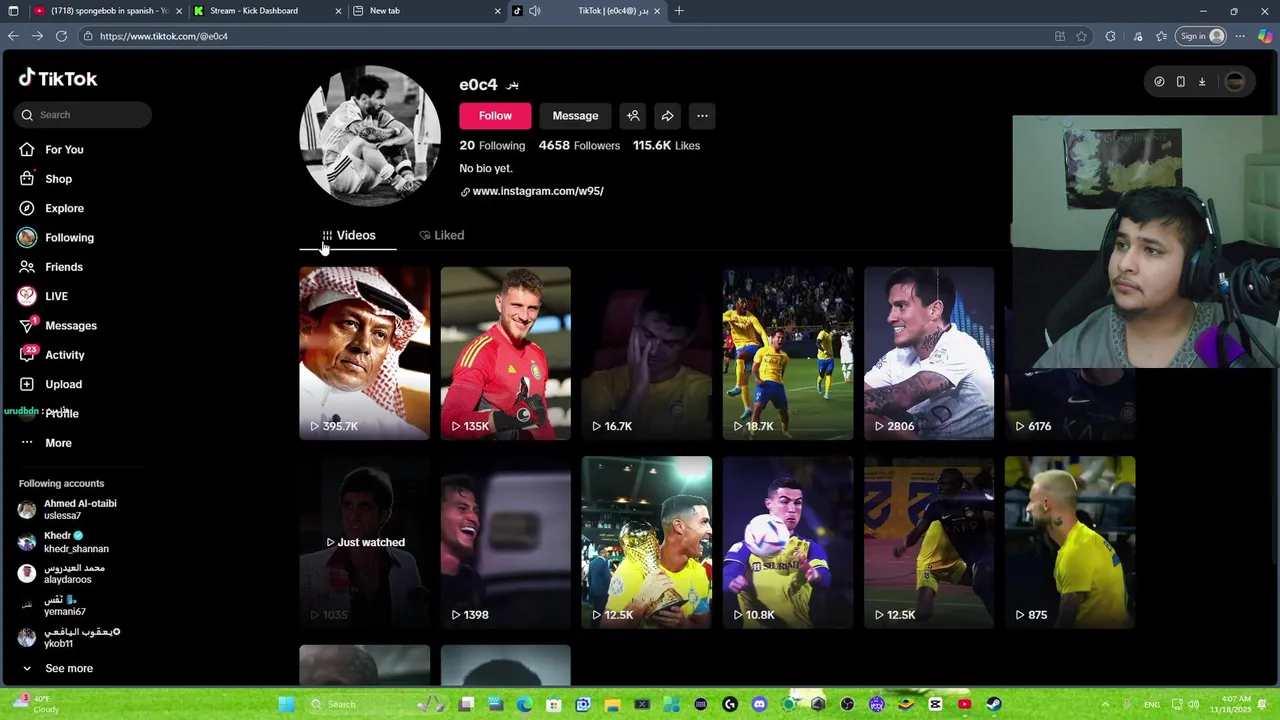The width and height of the screenshot is (1280, 720).
Task: Open the video with 875 views
Action: [1070, 542]
